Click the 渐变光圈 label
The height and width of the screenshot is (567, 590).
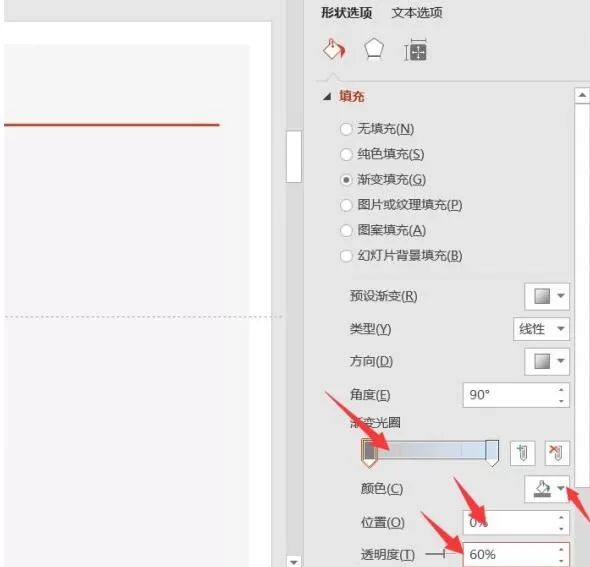tap(375, 423)
